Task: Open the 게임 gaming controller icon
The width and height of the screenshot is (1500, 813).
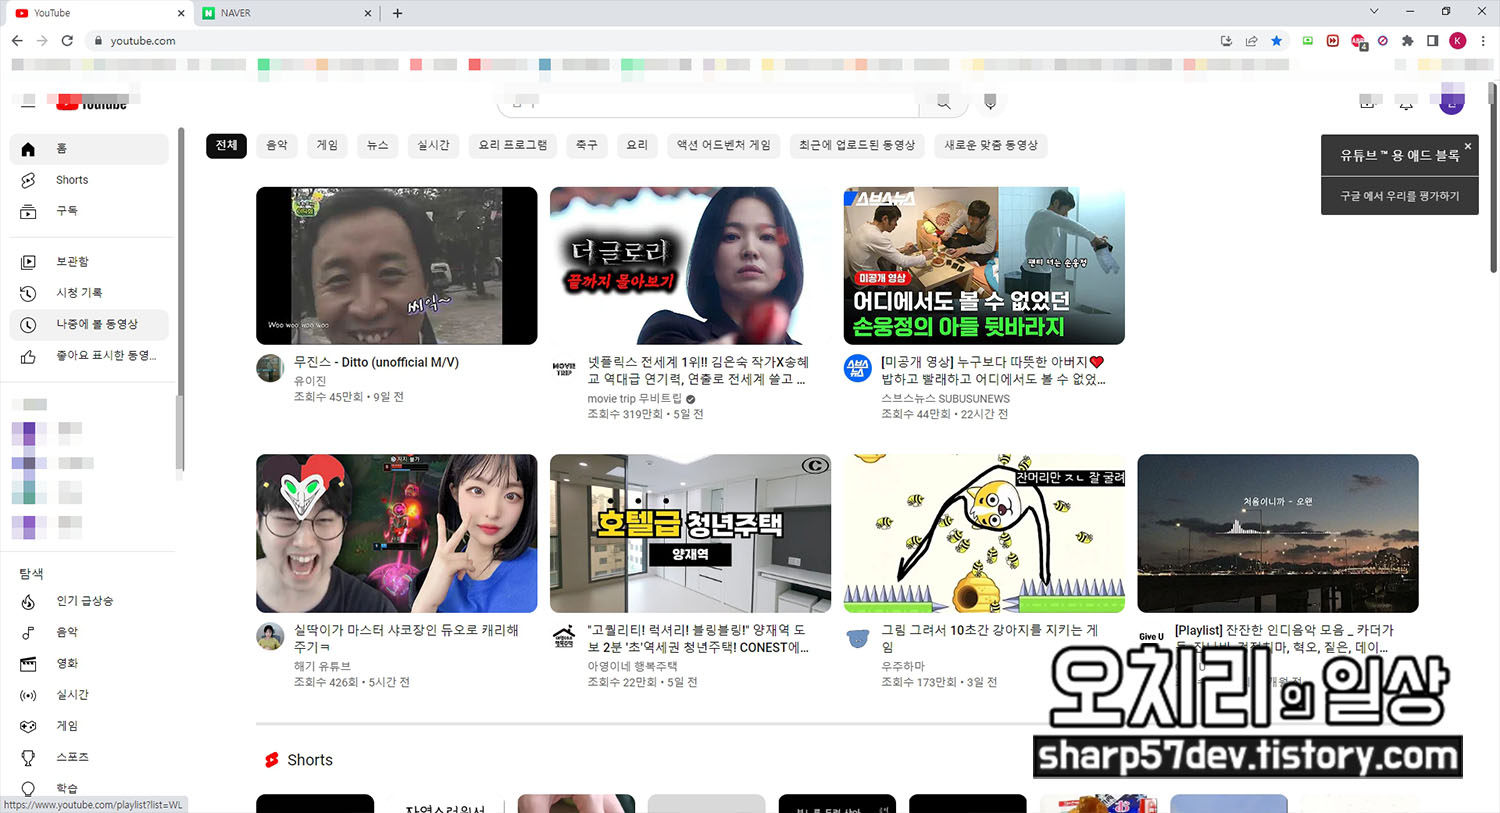Action: click(28, 726)
